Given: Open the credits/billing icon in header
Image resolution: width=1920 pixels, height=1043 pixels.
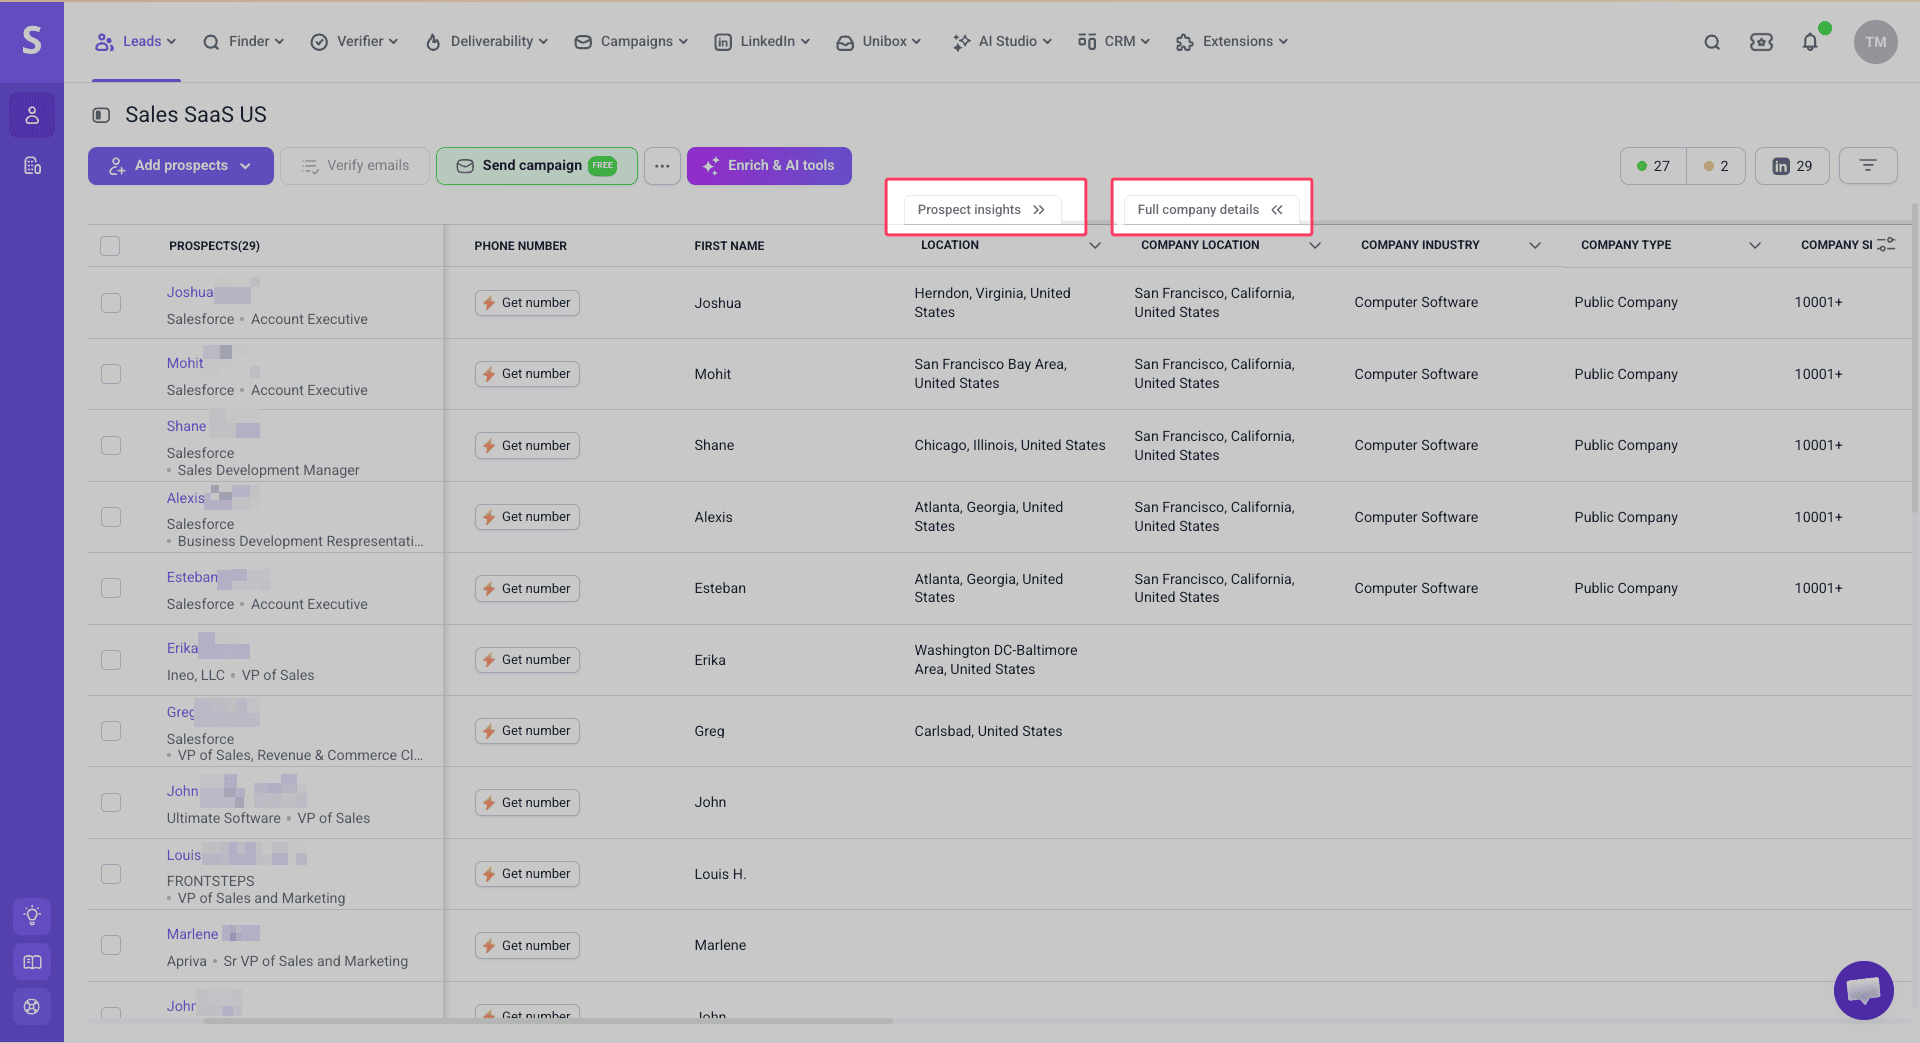Looking at the screenshot, I should click(1761, 42).
